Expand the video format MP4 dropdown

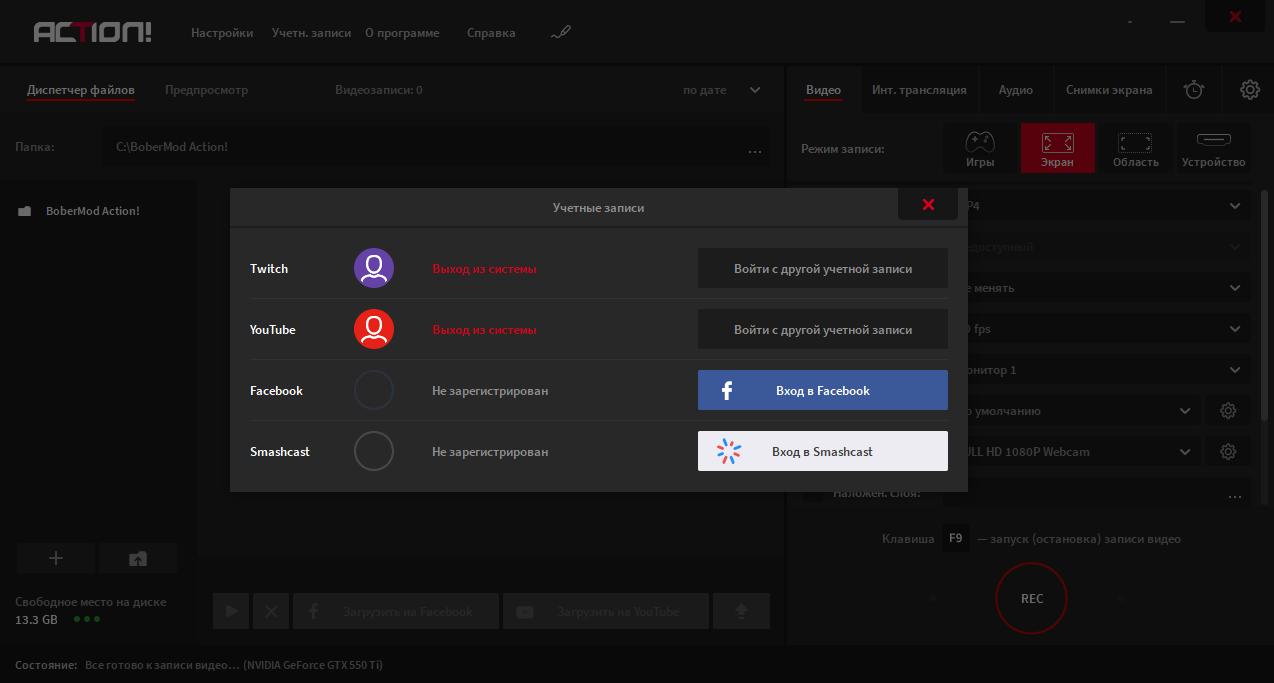coord(1234,206)
